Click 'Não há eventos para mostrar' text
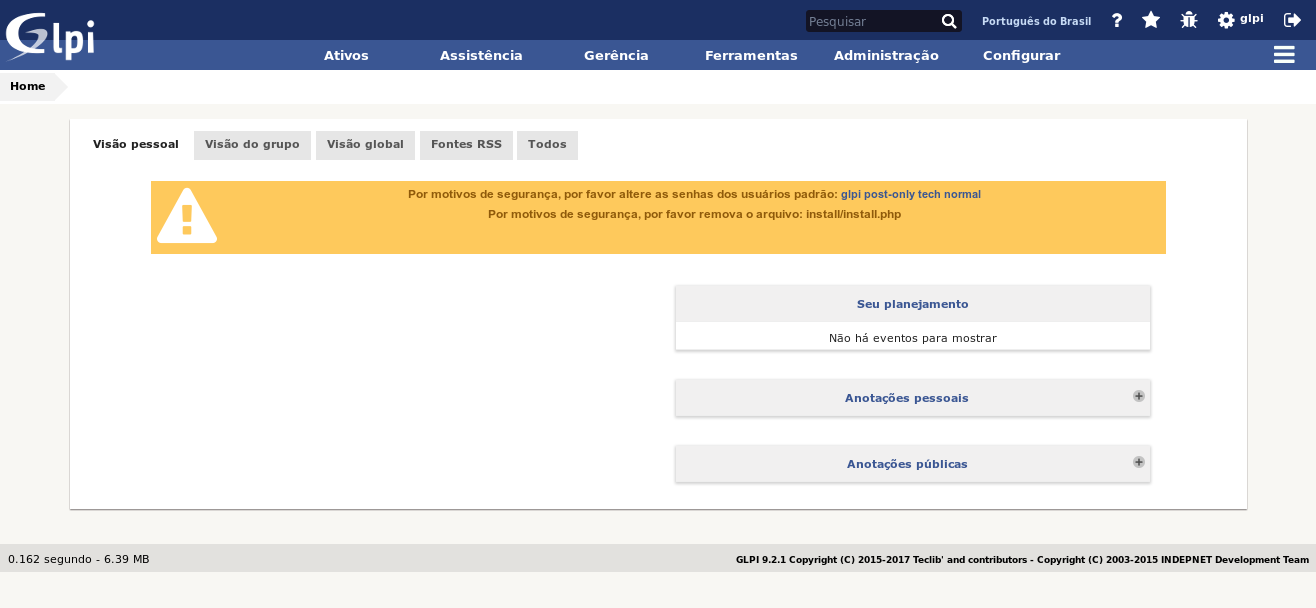Screen dimensions: 1316x608 pyautogui.click(x=913, y=338)
